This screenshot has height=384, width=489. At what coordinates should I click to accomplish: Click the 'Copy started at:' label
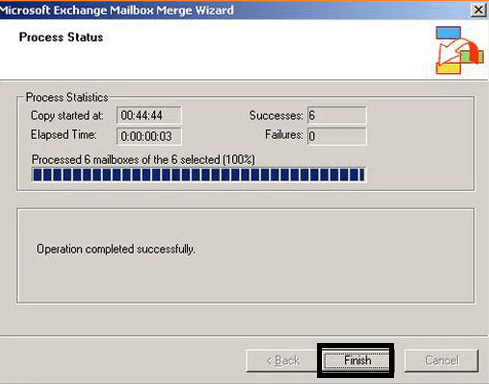(x=67, y=116)
